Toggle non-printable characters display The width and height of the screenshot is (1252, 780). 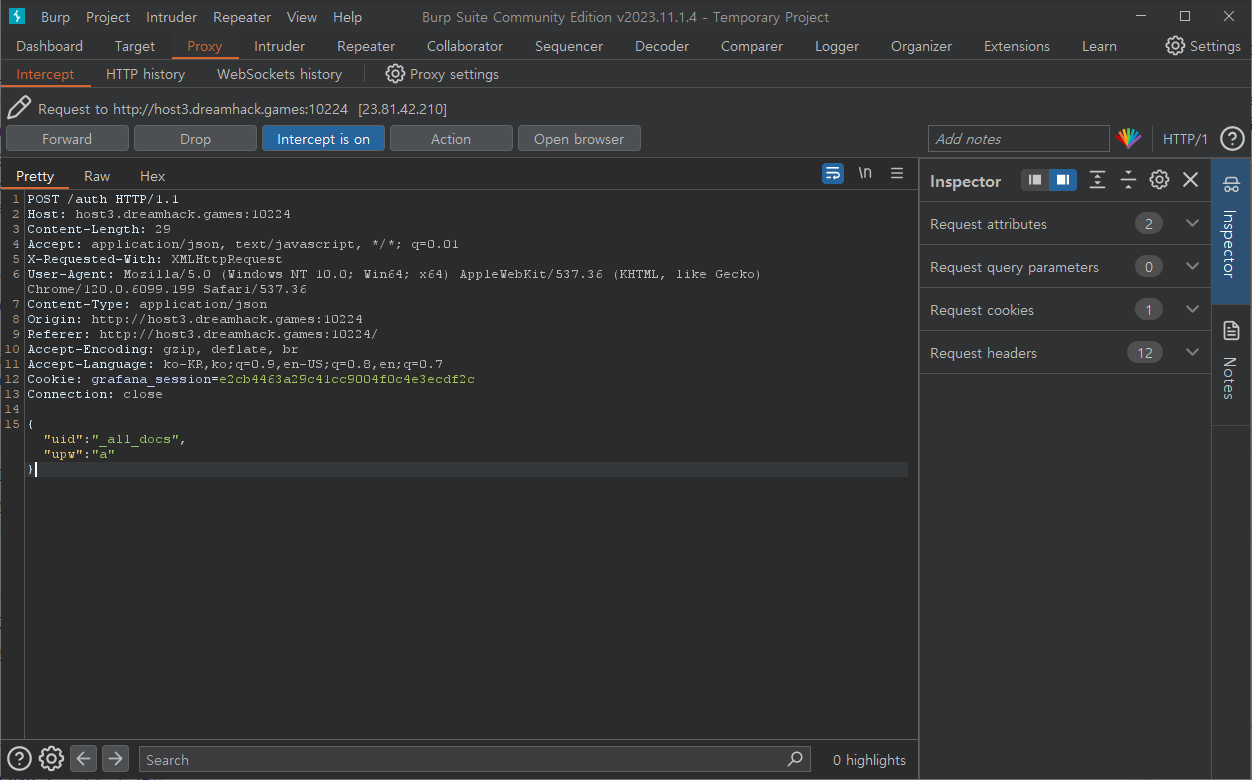click(865, 173)
